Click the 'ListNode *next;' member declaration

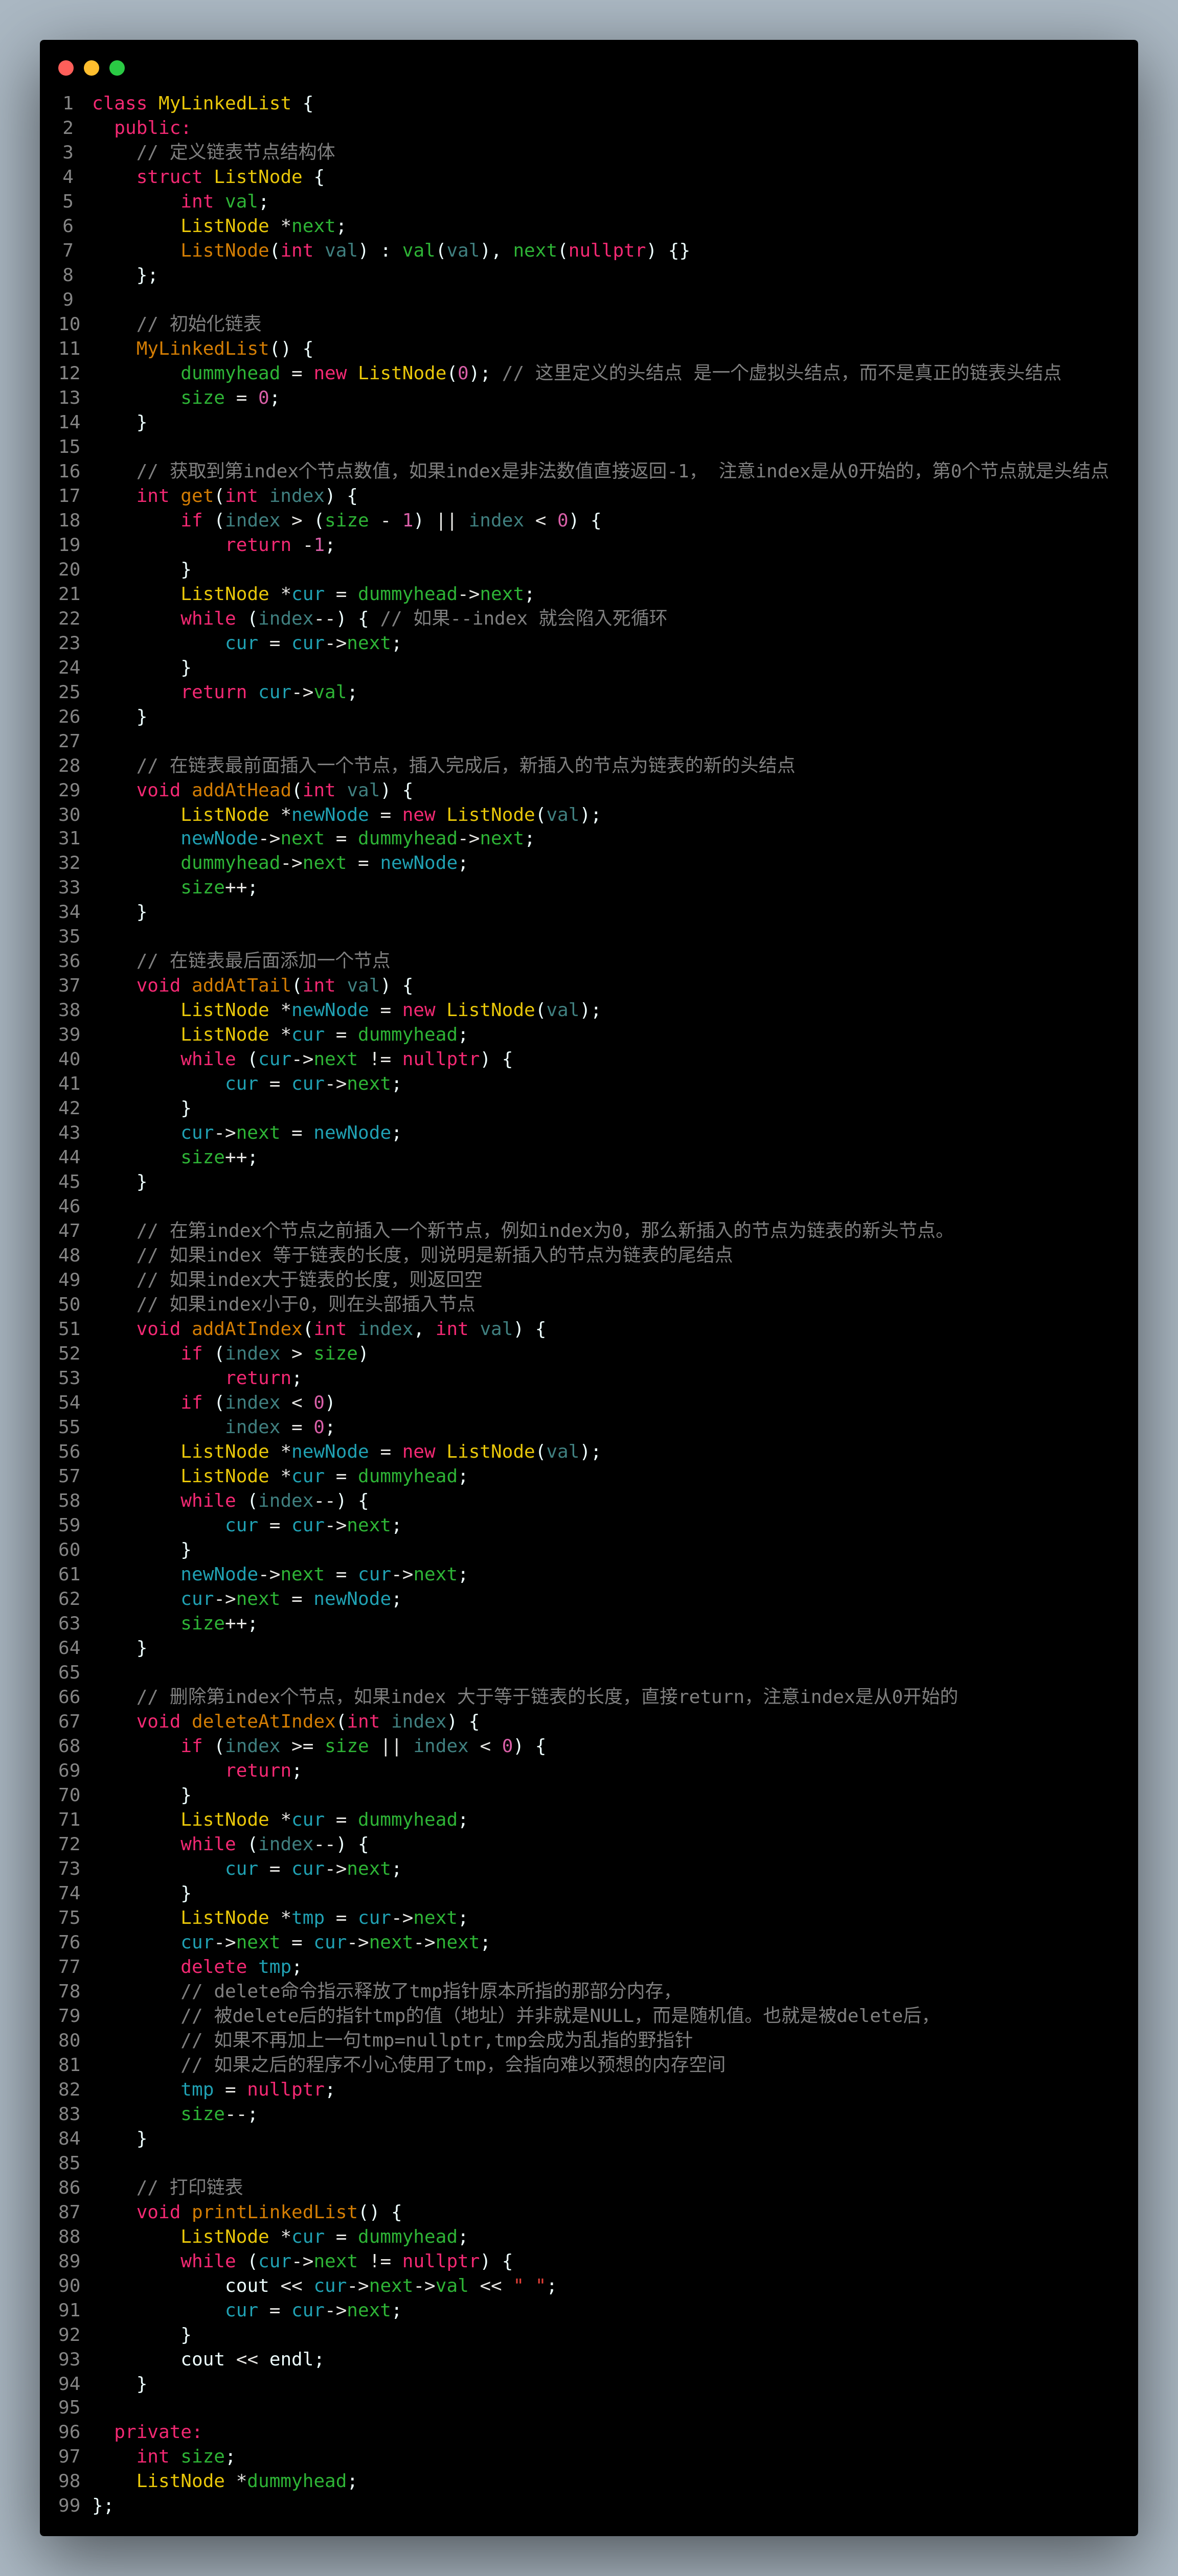263,226
